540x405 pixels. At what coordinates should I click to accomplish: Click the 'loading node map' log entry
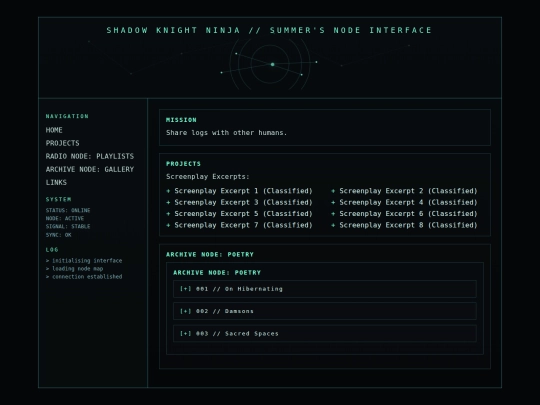coord(74,269)
